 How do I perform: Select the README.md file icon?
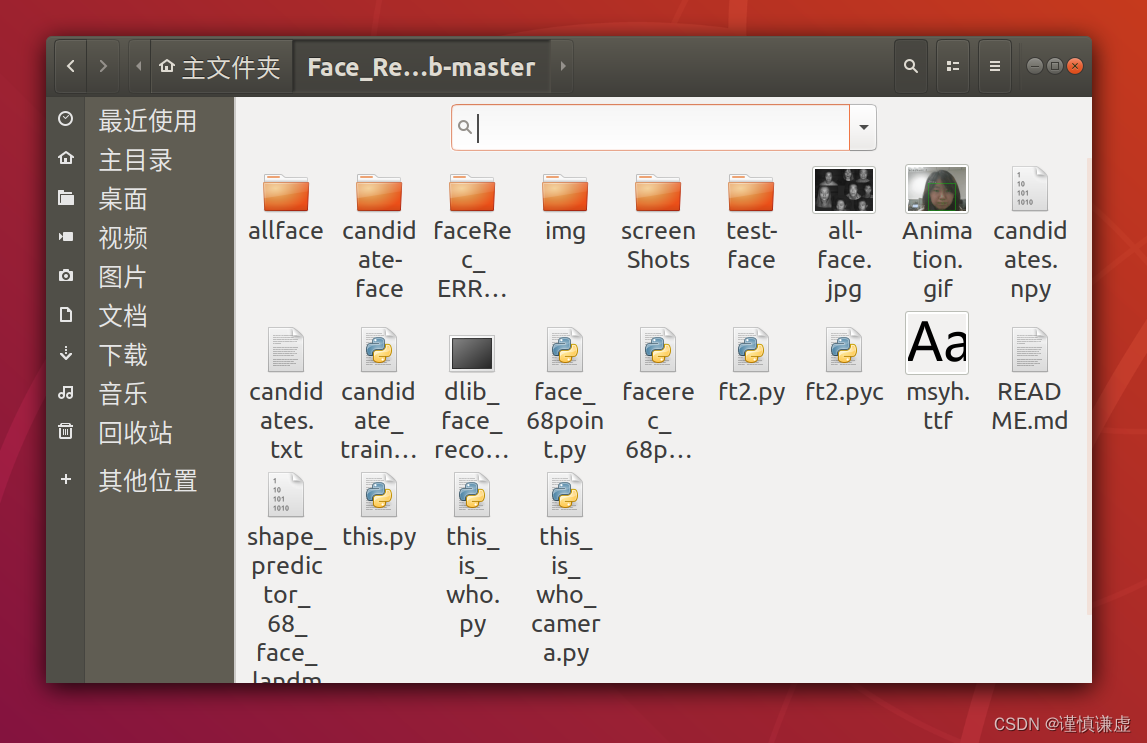(1030, 350)
